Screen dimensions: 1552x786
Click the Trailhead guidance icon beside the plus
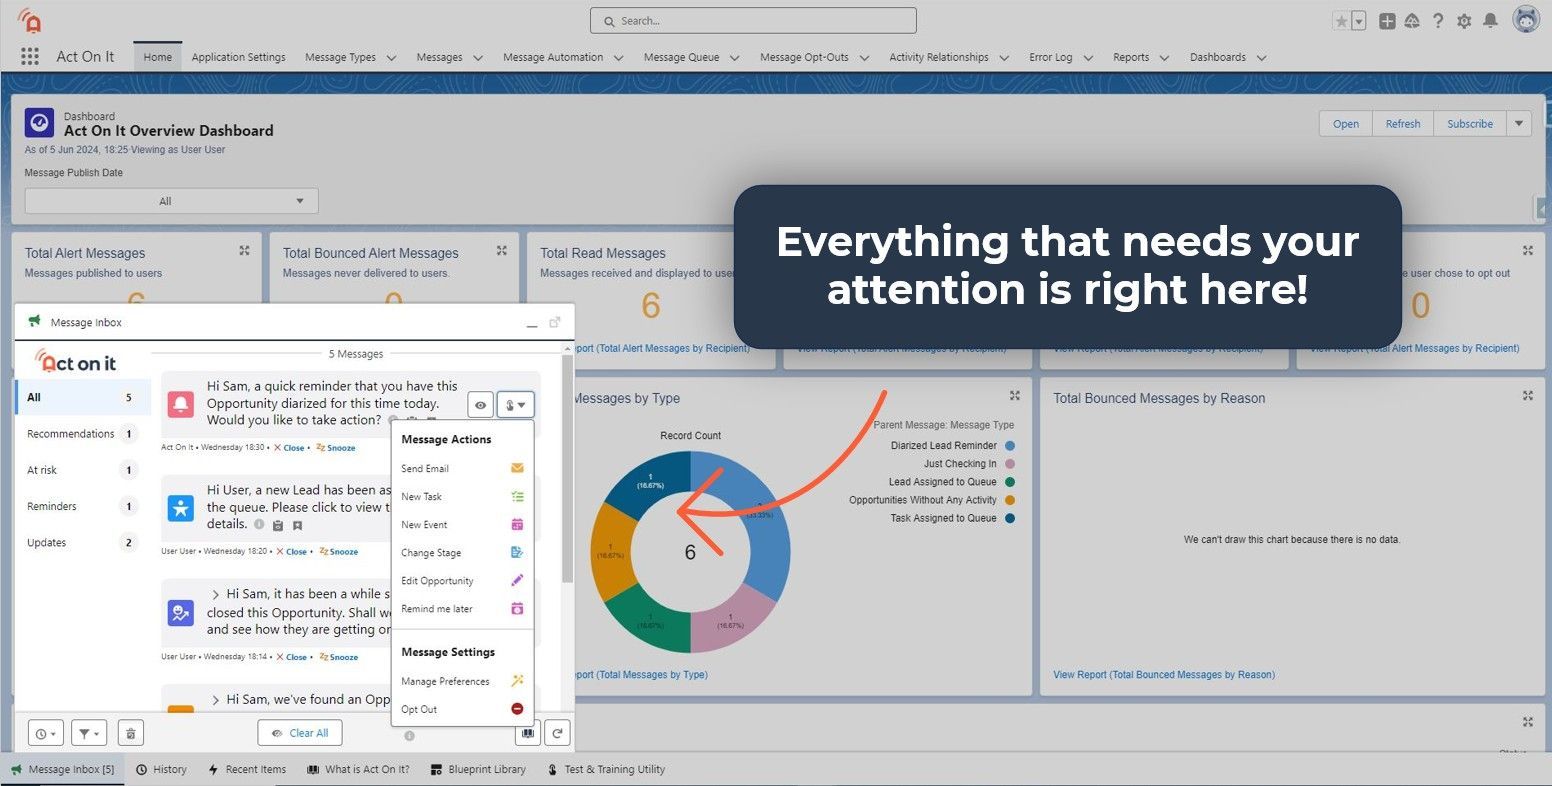pyautogui.click(x=1412, y=21)
